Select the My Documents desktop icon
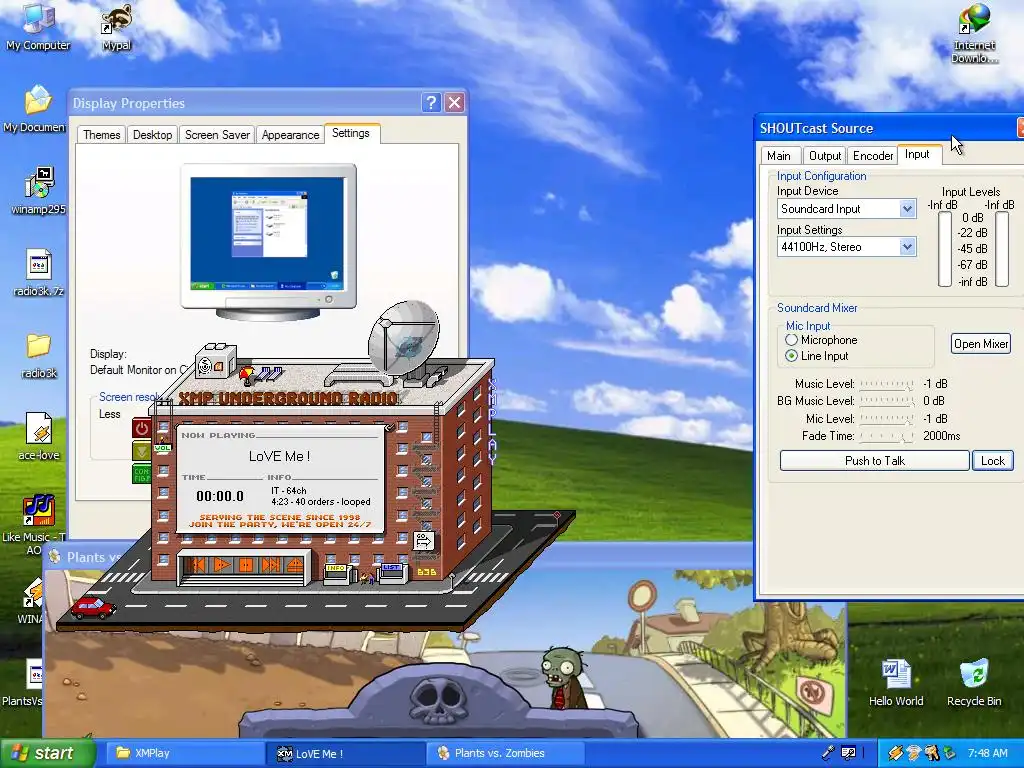The height and width of the screenshot is (768, 1024). (36, 109)
